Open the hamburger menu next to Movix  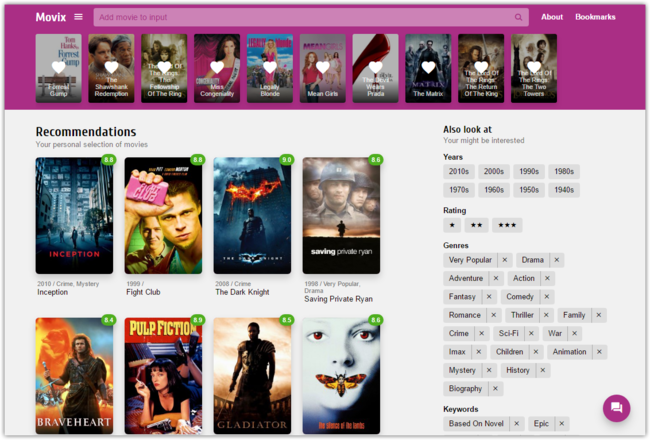[78, 17]
